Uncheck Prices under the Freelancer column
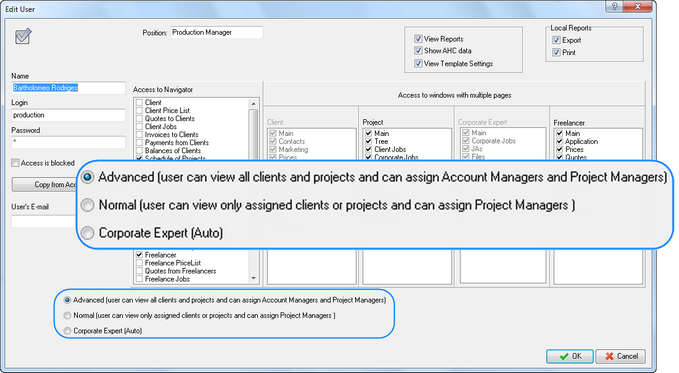Screen dimensions: 679x373 pos(559,149)
